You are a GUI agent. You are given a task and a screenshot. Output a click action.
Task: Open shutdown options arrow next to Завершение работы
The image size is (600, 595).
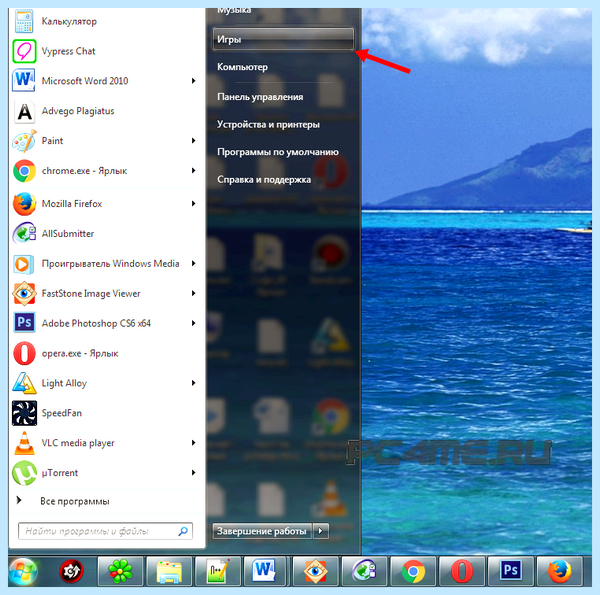click(321, 531)
